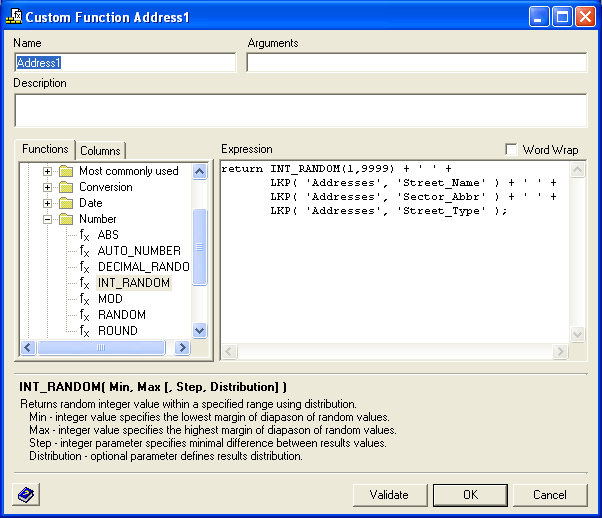Expand the Conversion folder node
The width and height of the screenshot is (602, 518).
47,187
